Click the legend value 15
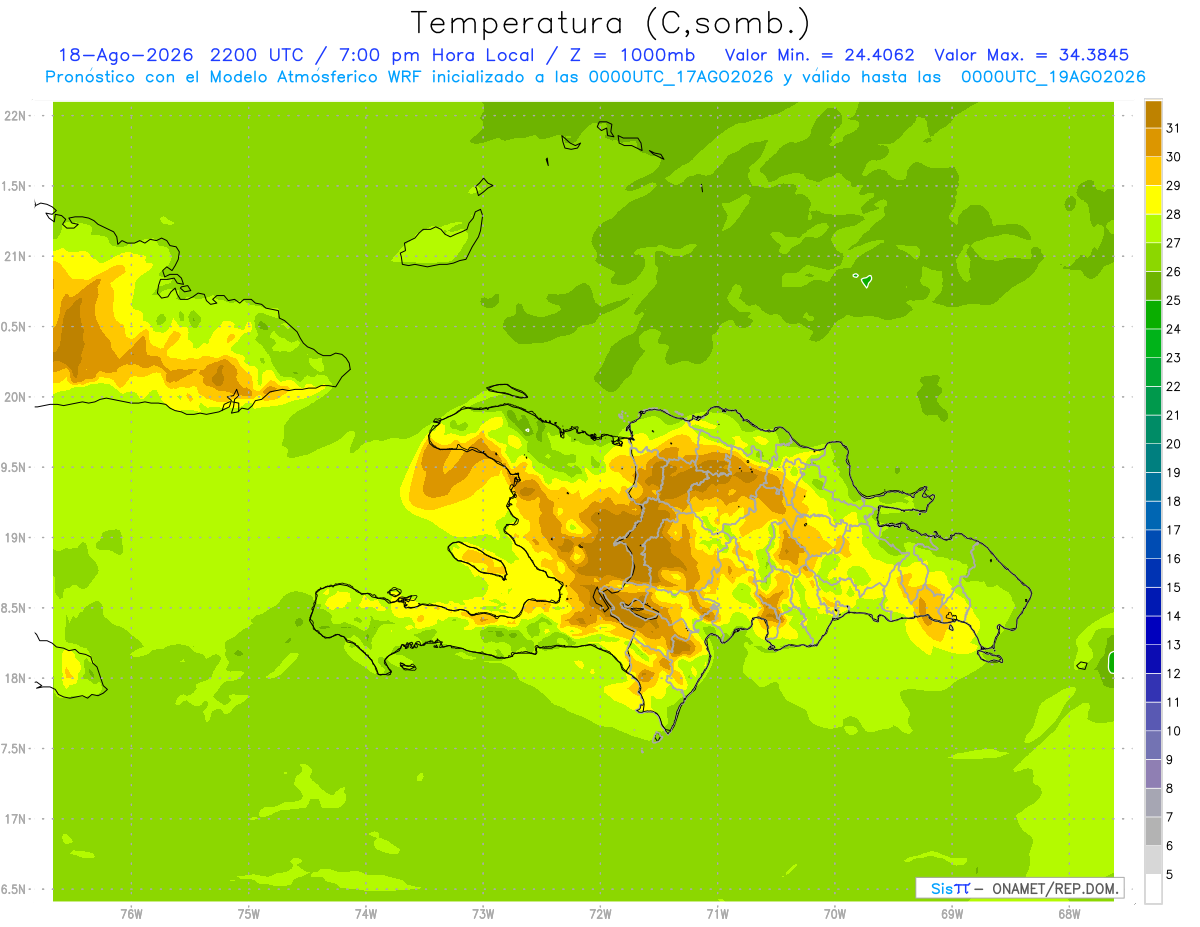 1173,587
